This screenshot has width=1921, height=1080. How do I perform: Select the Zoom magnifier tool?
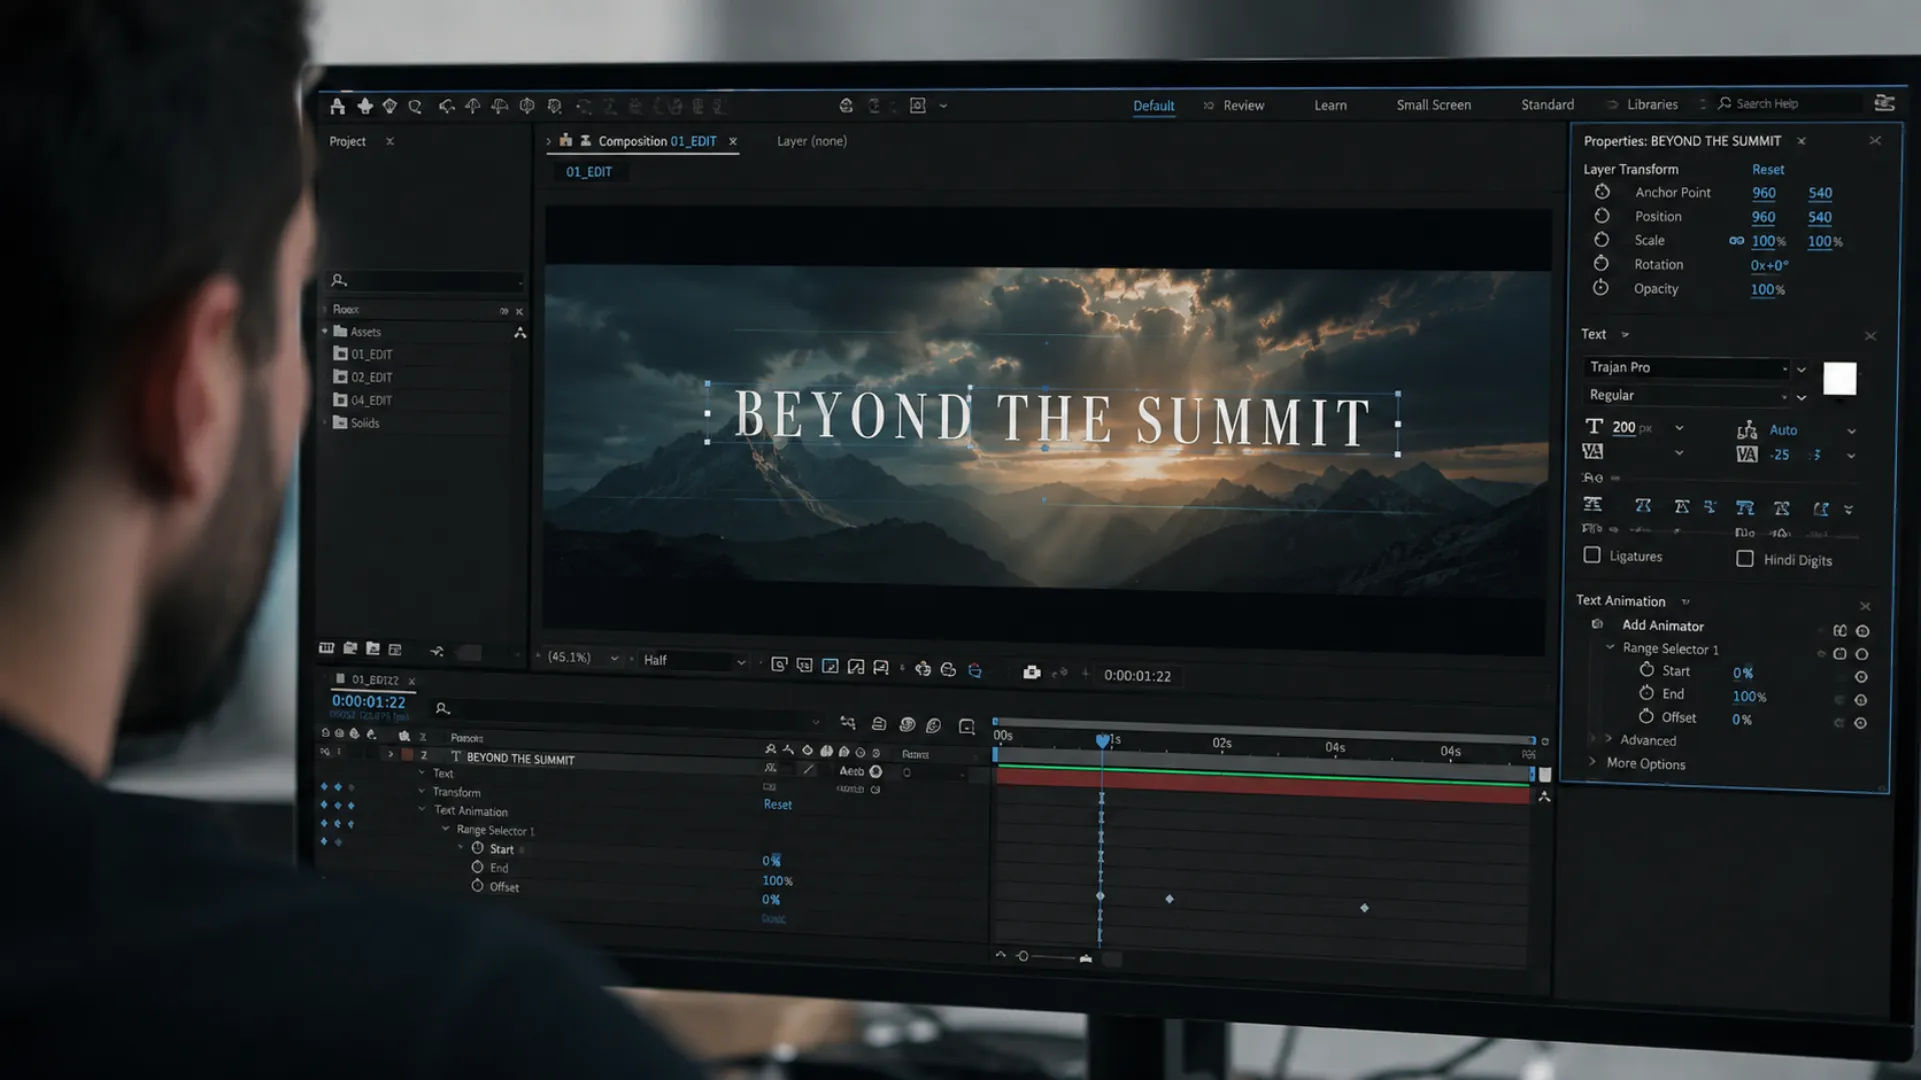(x=415, y=106)
